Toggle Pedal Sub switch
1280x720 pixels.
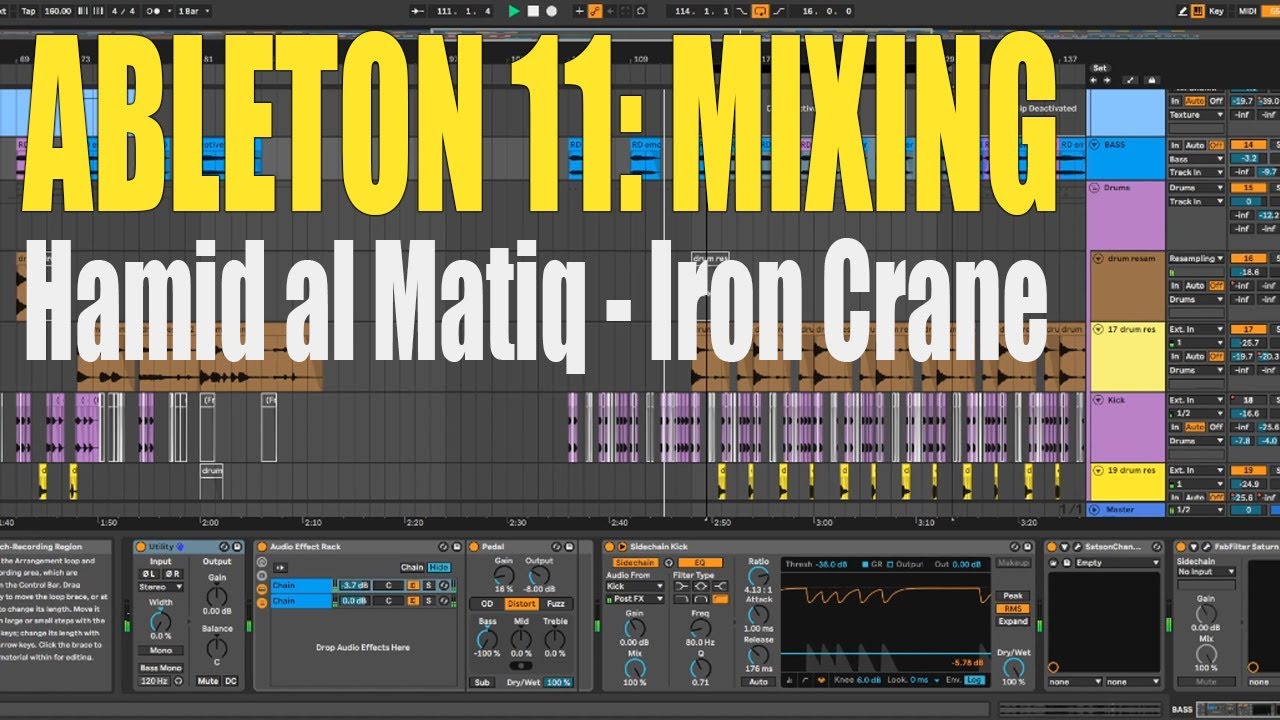click(480, 682)
